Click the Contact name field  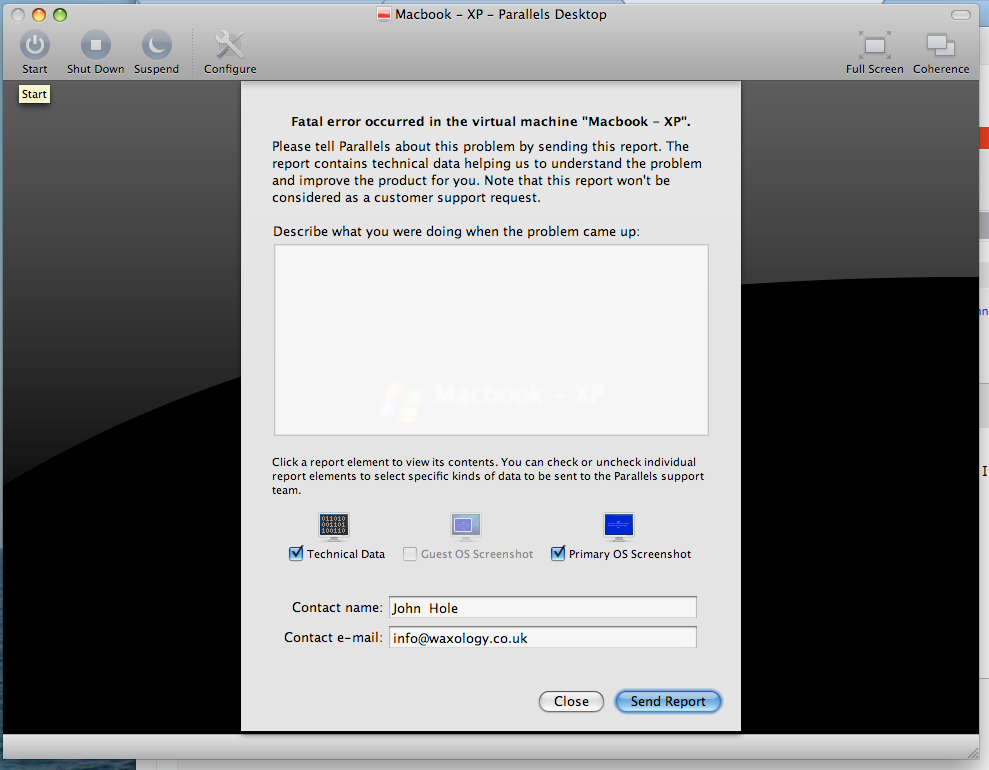[x=542, y=607]
